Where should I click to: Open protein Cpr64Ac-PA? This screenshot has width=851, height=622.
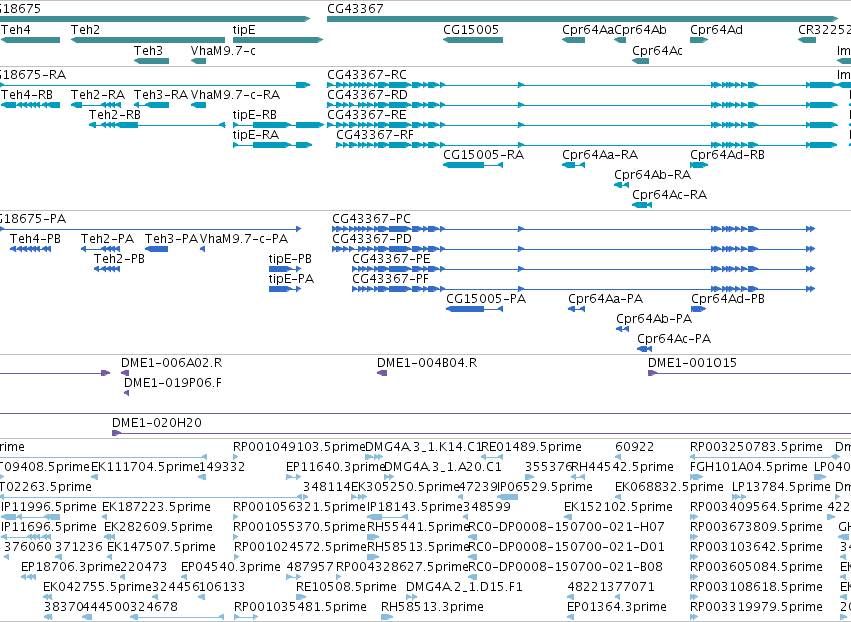(x=644, y=349)
